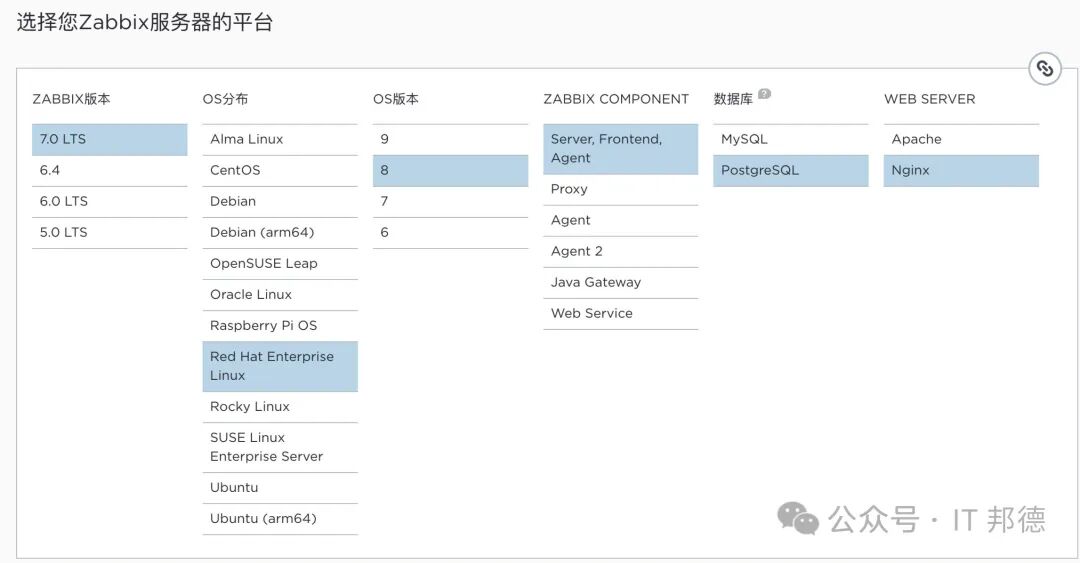Choose Java Gateway component

coord(621,283)
